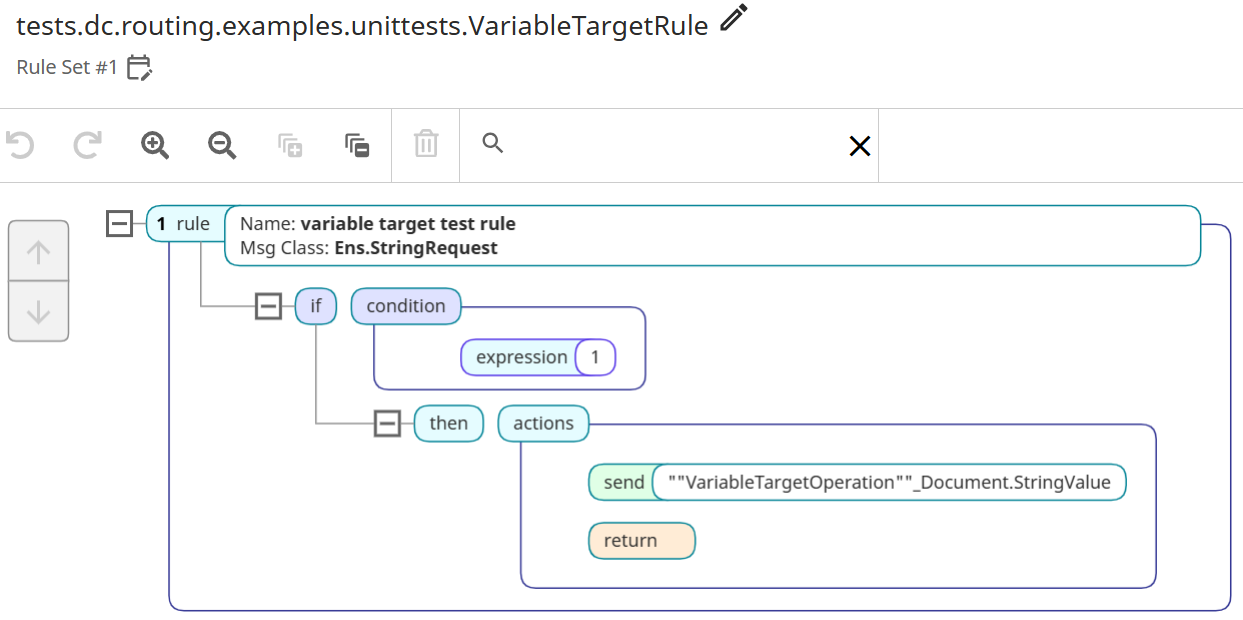Type in the rule search field
1243x620 pixels.
coord(670,146)
